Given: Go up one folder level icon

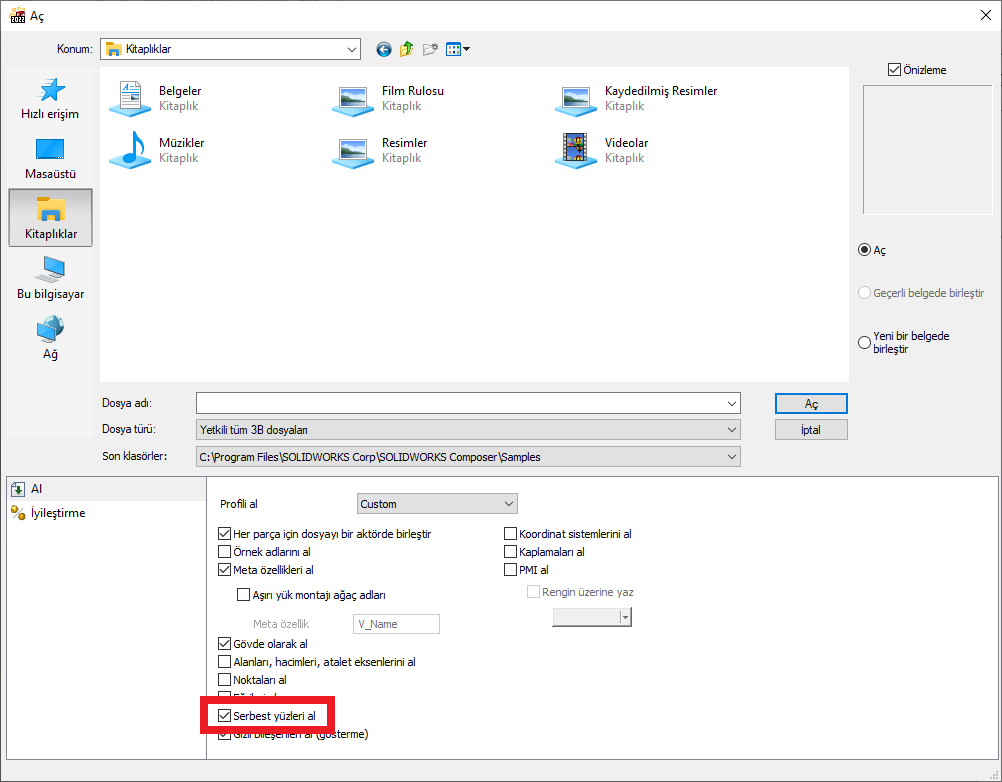Looking at the screenshot, I should coord(406,49).
